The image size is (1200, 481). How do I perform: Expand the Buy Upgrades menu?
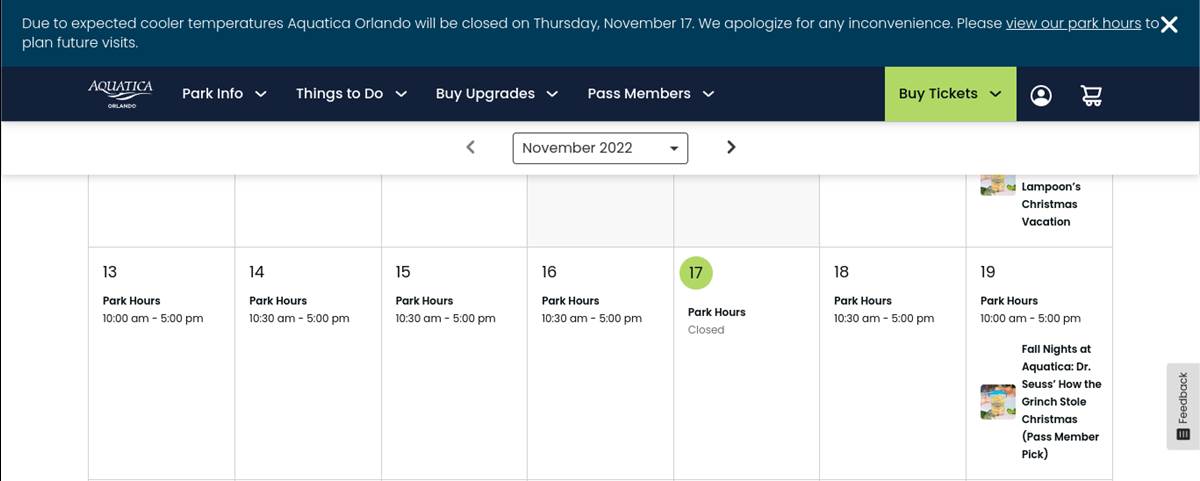pos(496,94)
